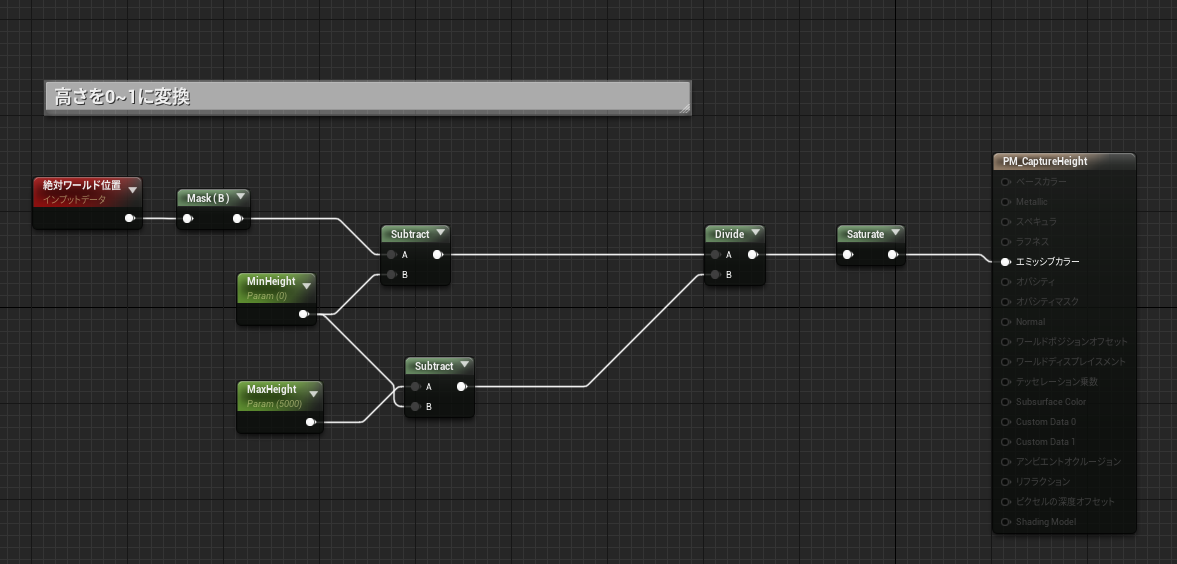Image resolution: width=1177 pixels, height=564 pixels.
Task: Click the Subsurface Color pin
Action: click(1006, 402)
